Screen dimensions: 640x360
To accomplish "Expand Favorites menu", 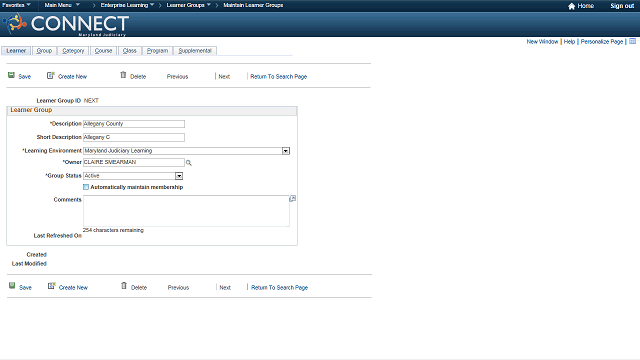I will click(x=16, y=5).
